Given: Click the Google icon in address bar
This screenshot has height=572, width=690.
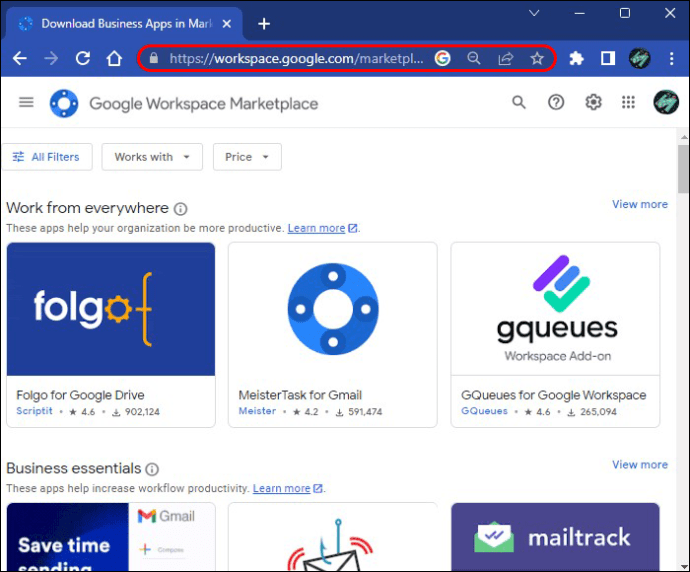Looking at the screenshot, I should (x=442, y=58).
